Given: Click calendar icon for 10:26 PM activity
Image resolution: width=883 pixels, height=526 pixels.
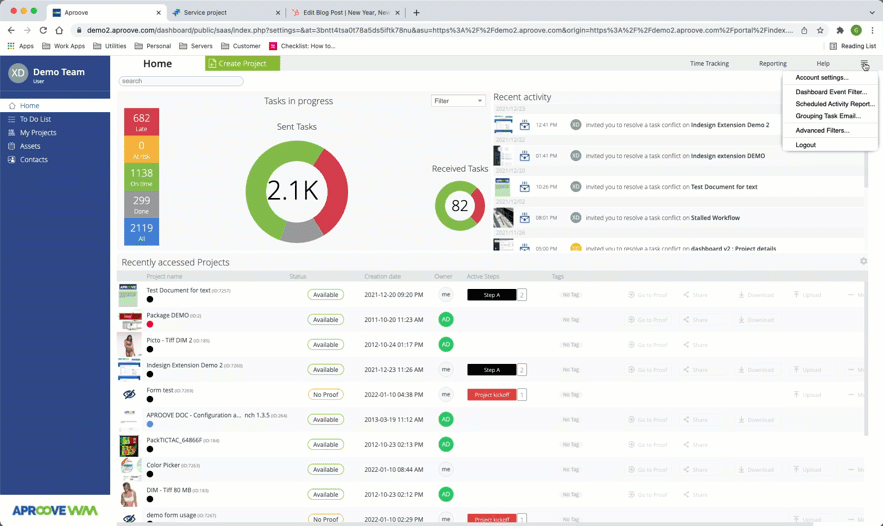Looking at the screenshot, I should click(524, 186).
